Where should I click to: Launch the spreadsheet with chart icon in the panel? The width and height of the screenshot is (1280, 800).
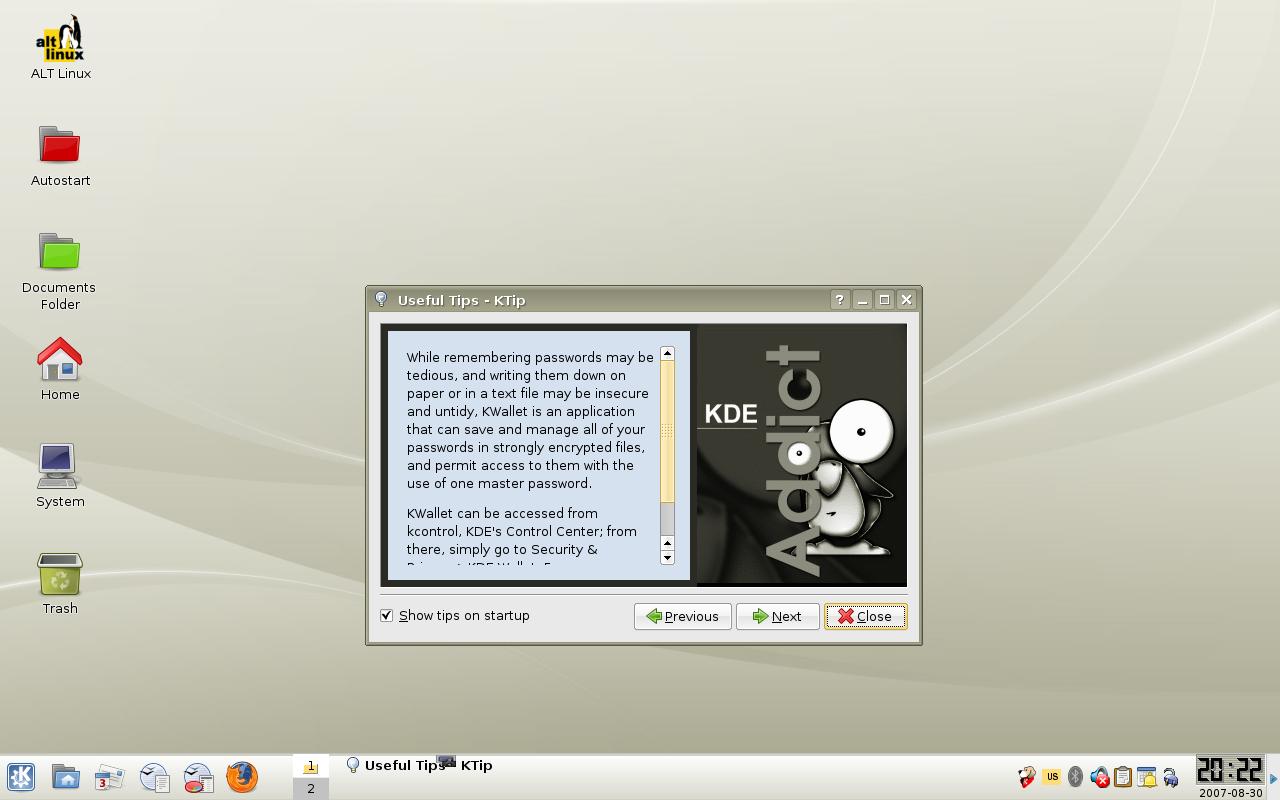click(x=198, y=777)
